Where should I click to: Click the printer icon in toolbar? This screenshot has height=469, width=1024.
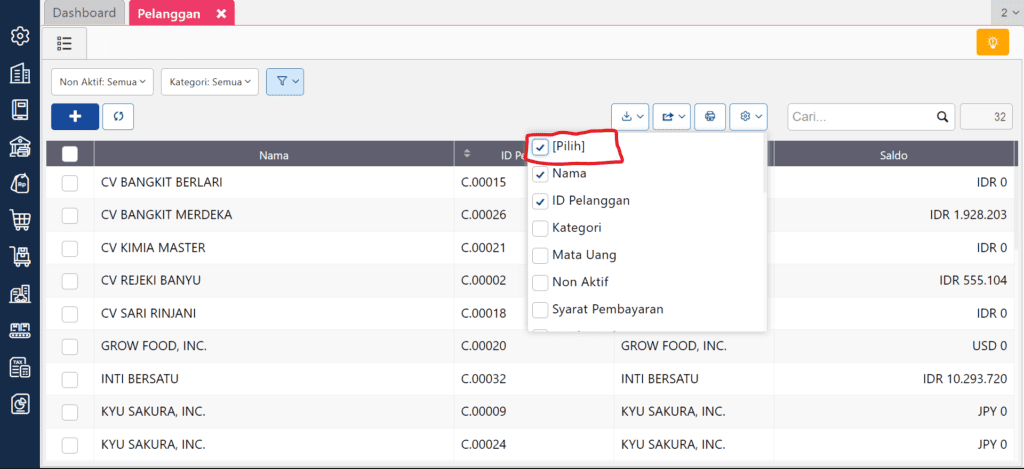tap(710, 116)
